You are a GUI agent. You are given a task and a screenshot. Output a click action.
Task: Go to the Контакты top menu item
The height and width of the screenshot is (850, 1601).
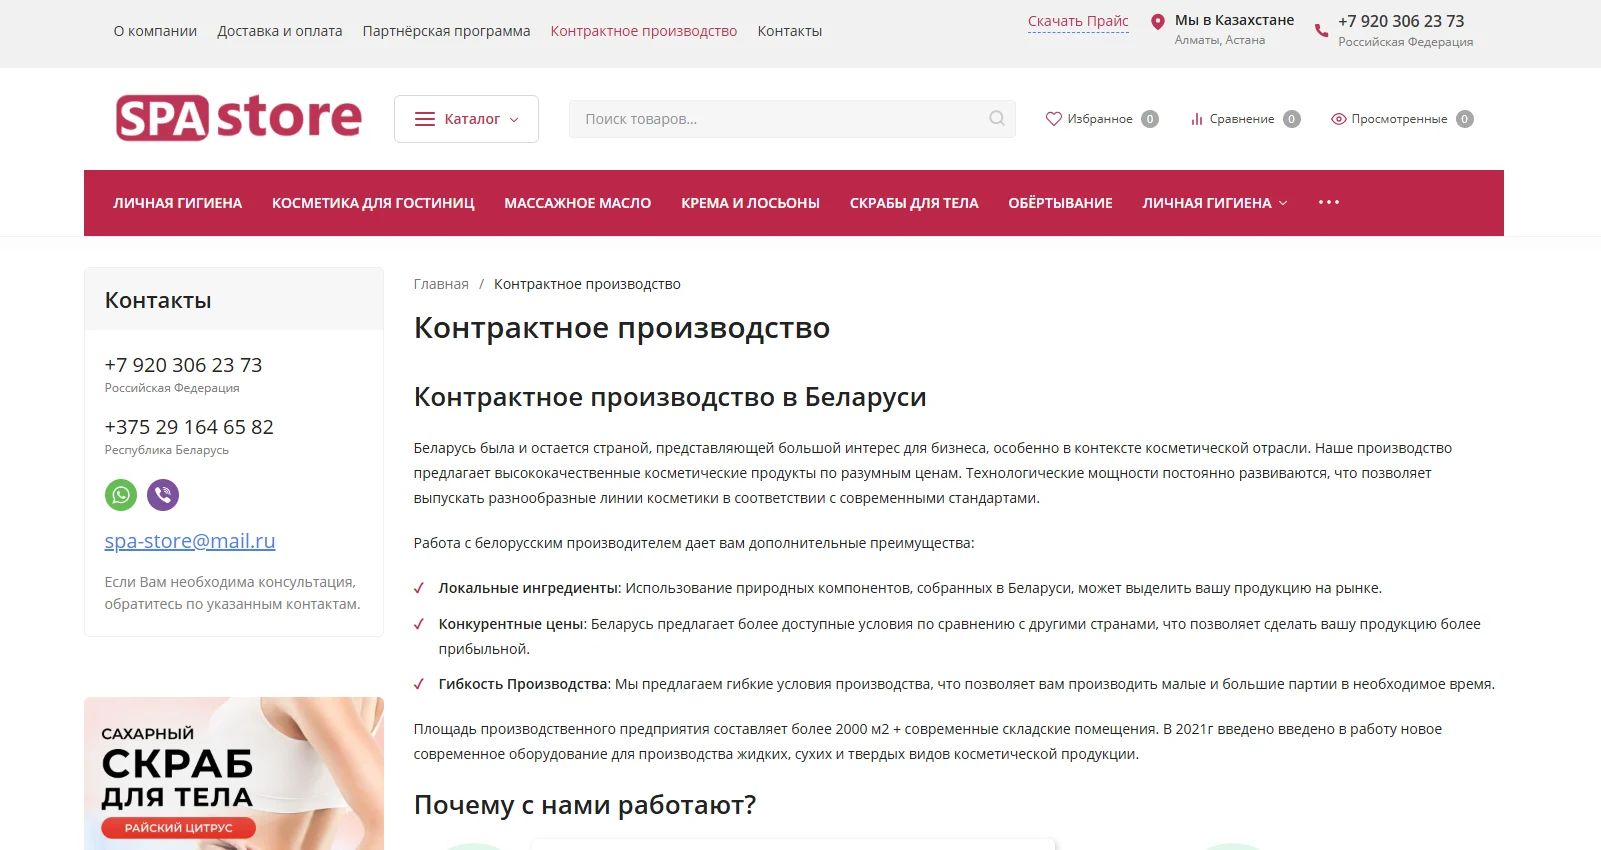[790, 31]
